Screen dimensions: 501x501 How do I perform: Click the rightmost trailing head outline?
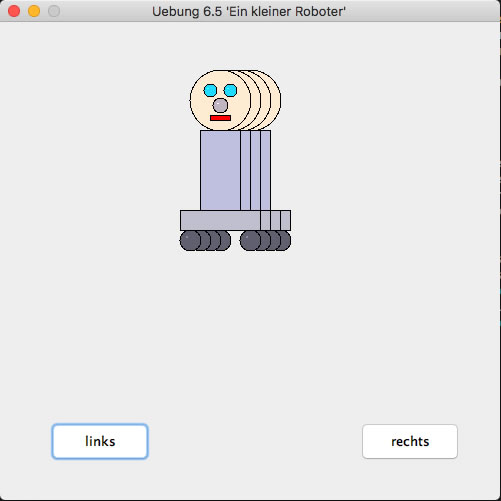[x=276, y=100]
